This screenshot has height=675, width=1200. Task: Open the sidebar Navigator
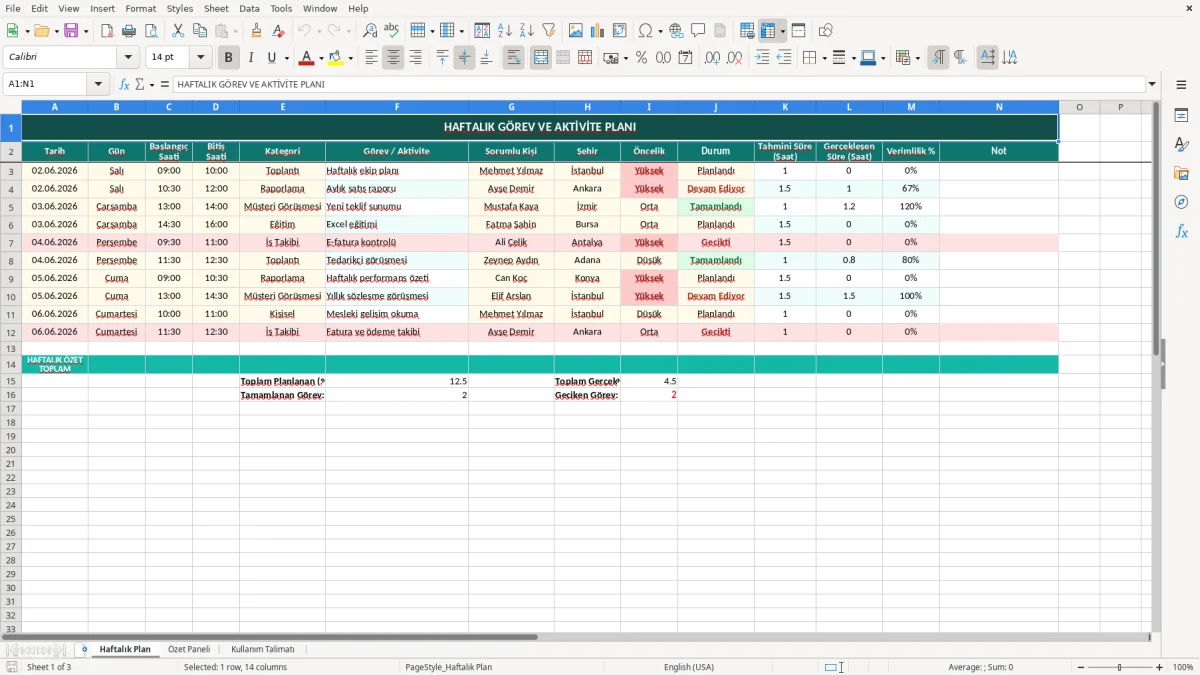(1181, 203)
